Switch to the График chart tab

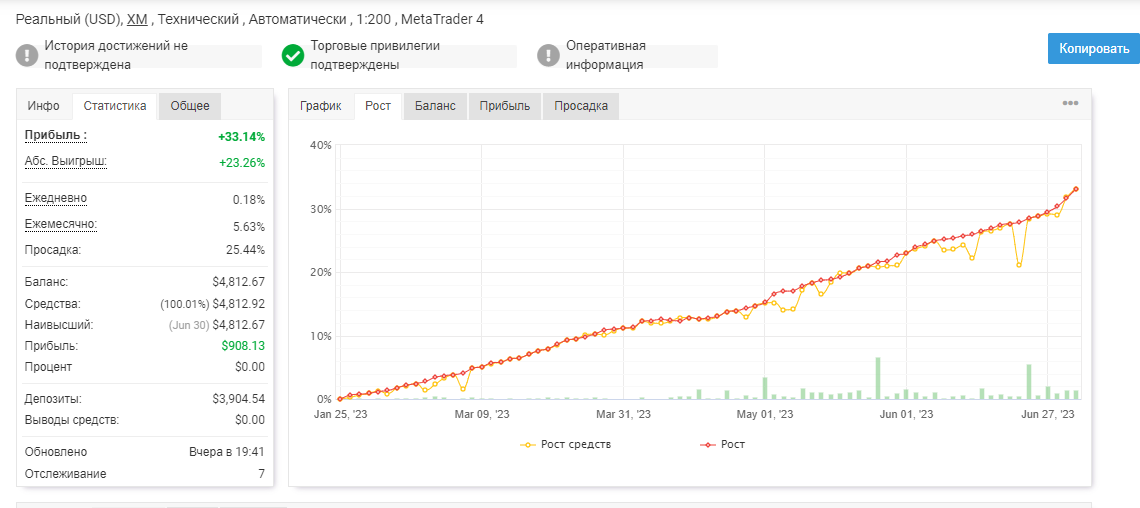(x=321, y=106)
